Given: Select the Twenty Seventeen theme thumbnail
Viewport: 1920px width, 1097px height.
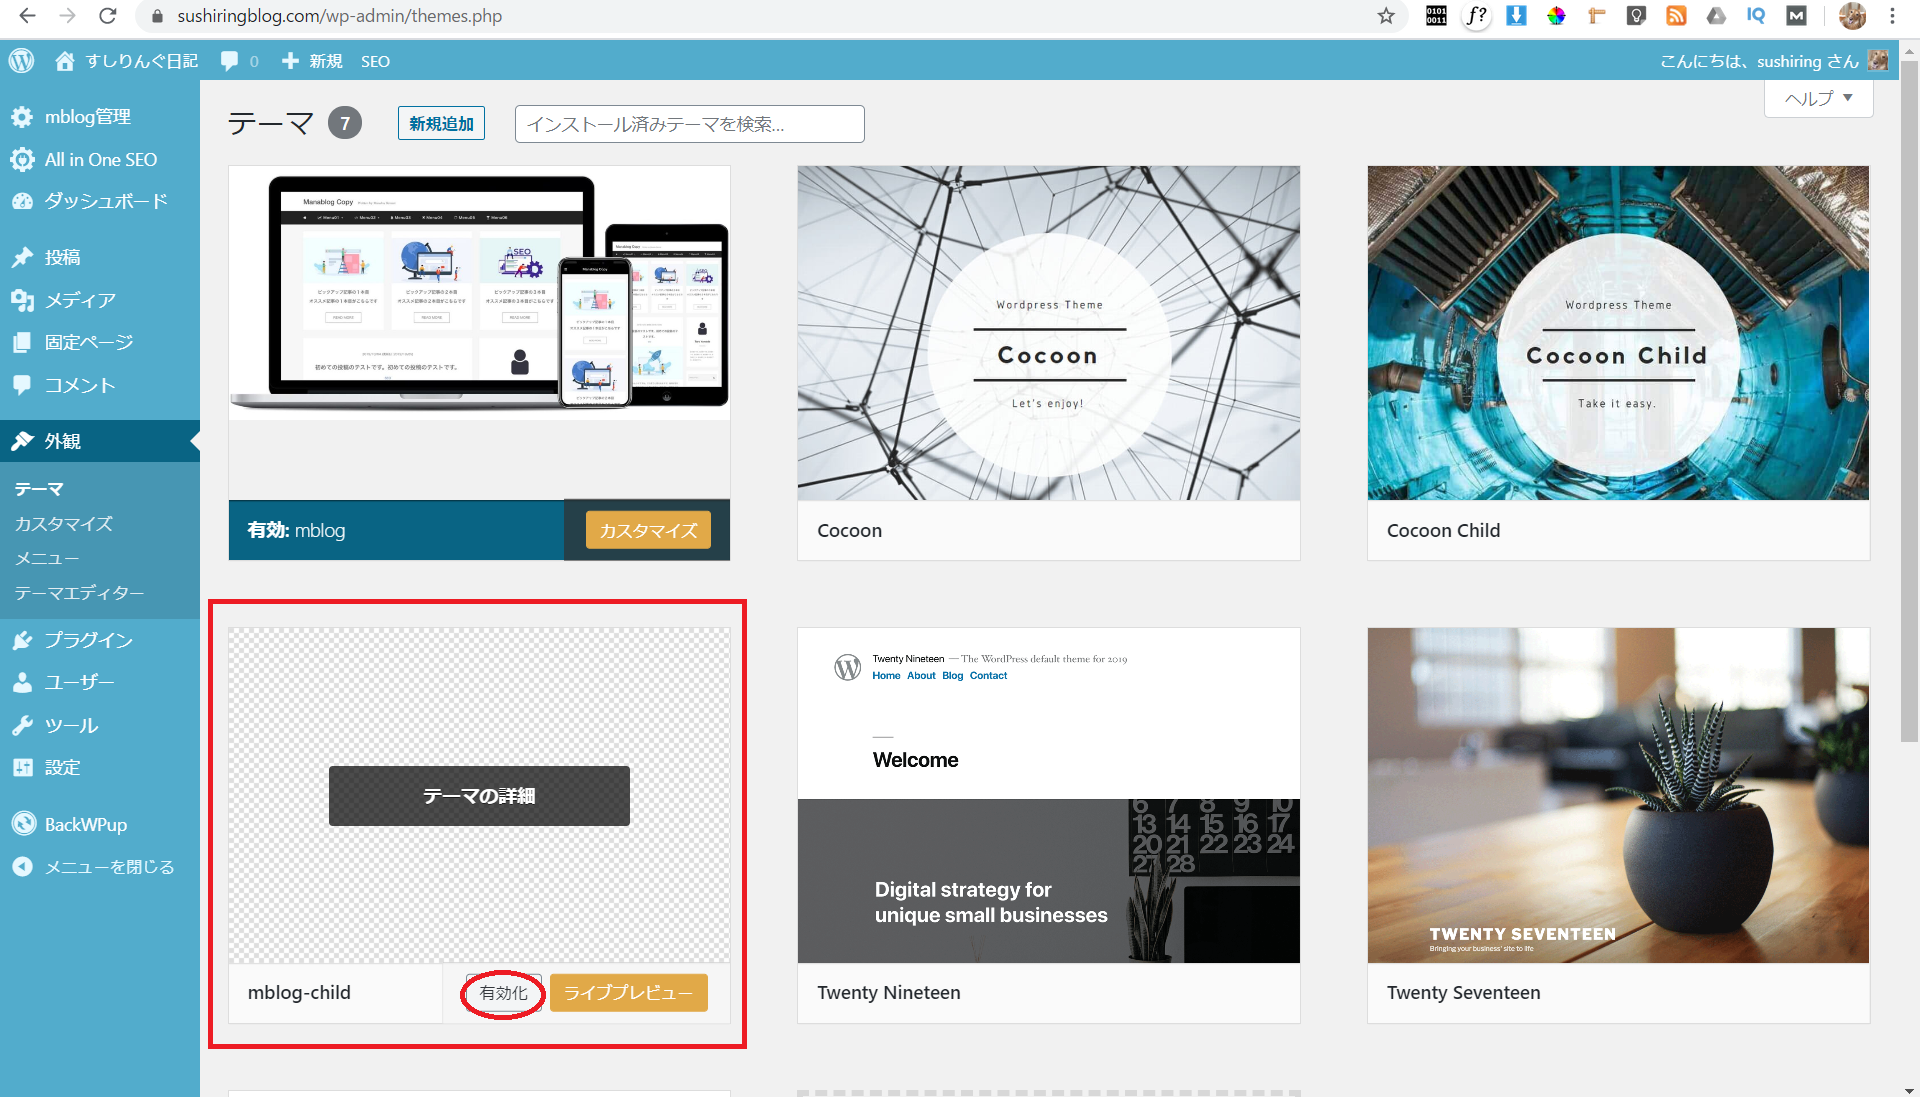Looking at the screenshot, I should point(1618,795).
